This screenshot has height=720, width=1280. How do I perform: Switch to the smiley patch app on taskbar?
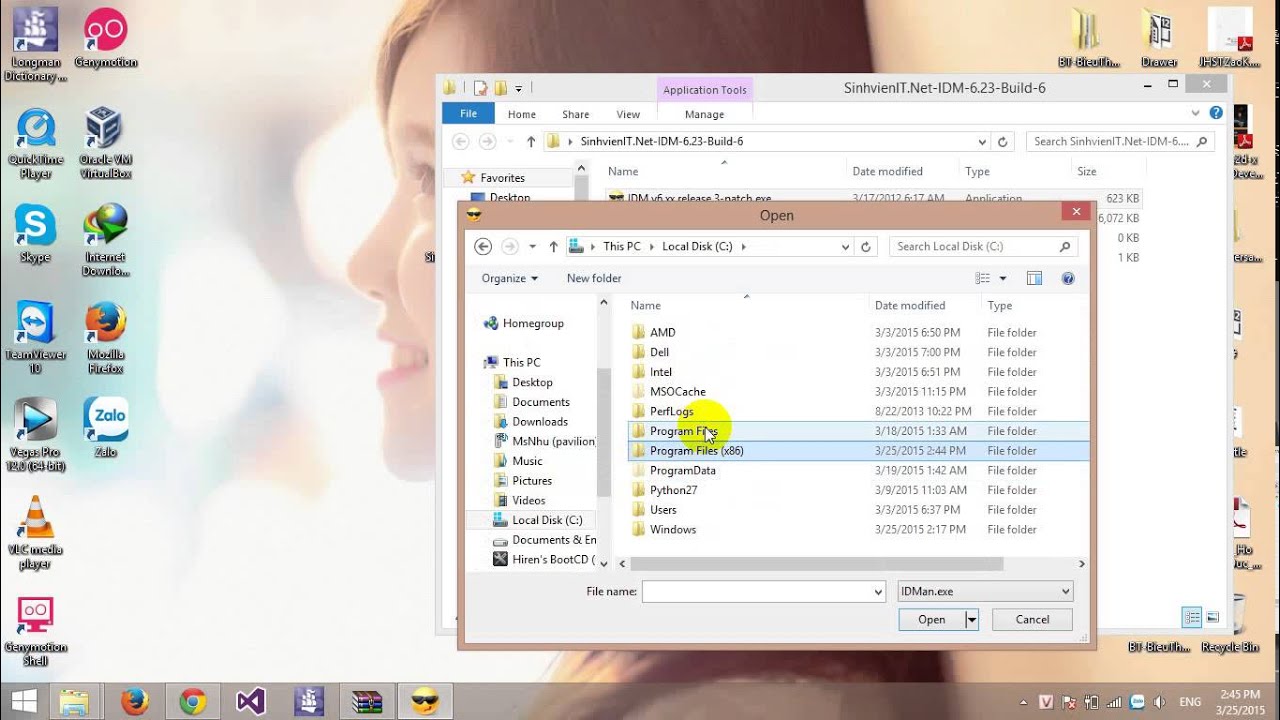click(x=425, y=702)
